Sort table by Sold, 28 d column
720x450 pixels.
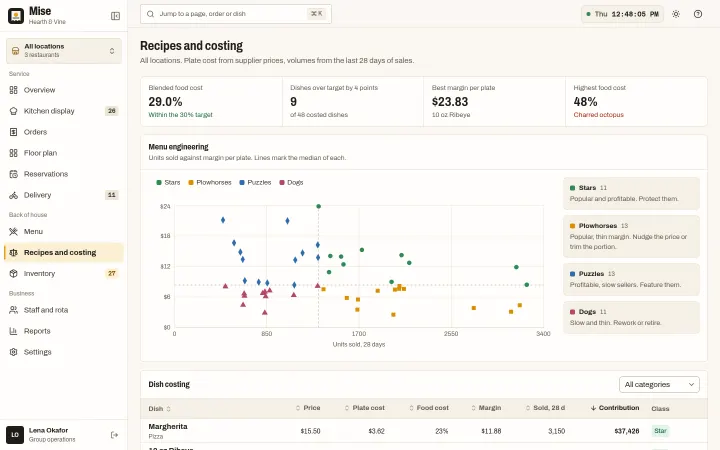pos(545,408)
